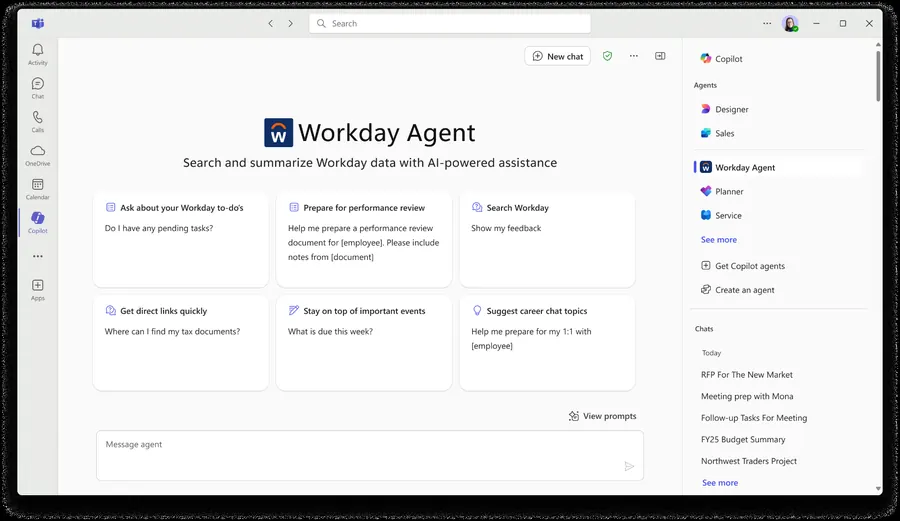Select the Search Workday prompt card
The height and width of the screenshot is (521, 900).
tap(547, 240)
